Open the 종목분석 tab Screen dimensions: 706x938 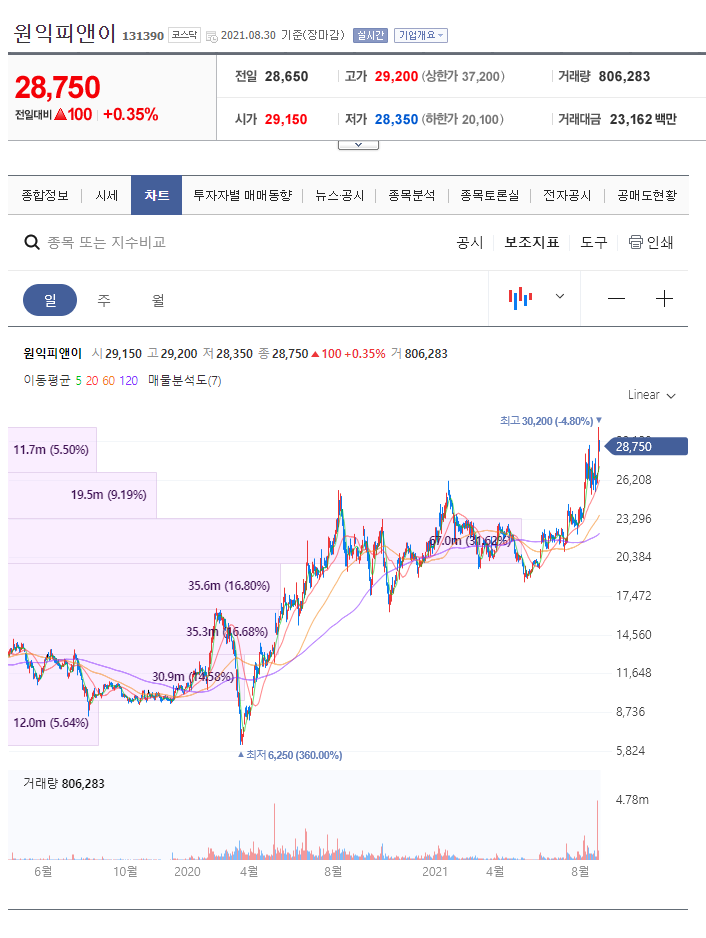click(x=412, y=195)
